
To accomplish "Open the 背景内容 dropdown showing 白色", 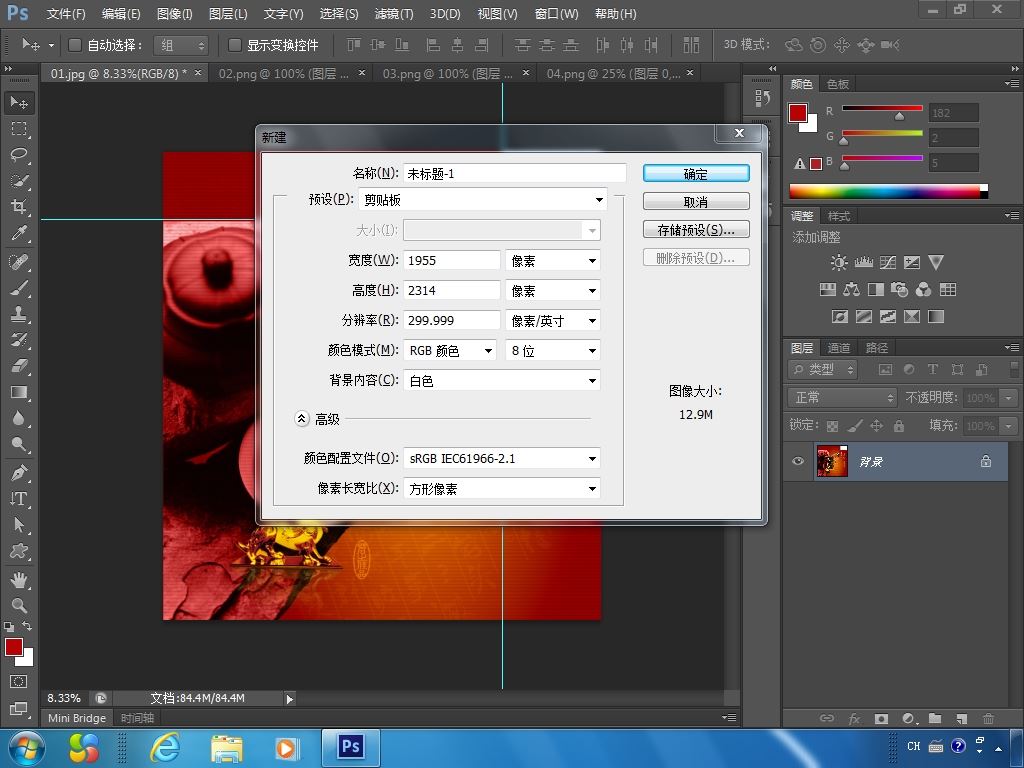I will click(502, 381).
